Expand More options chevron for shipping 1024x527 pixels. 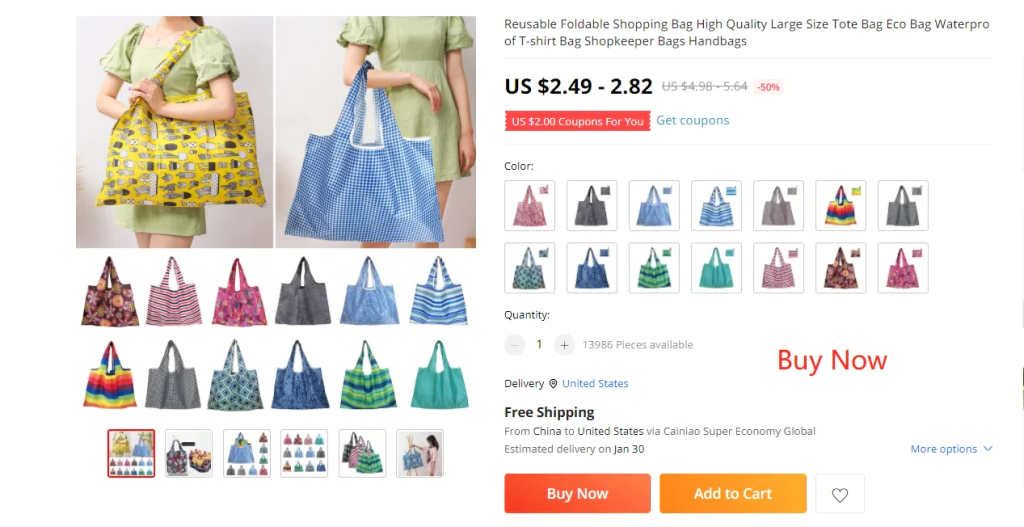click(x=987, y=449)
